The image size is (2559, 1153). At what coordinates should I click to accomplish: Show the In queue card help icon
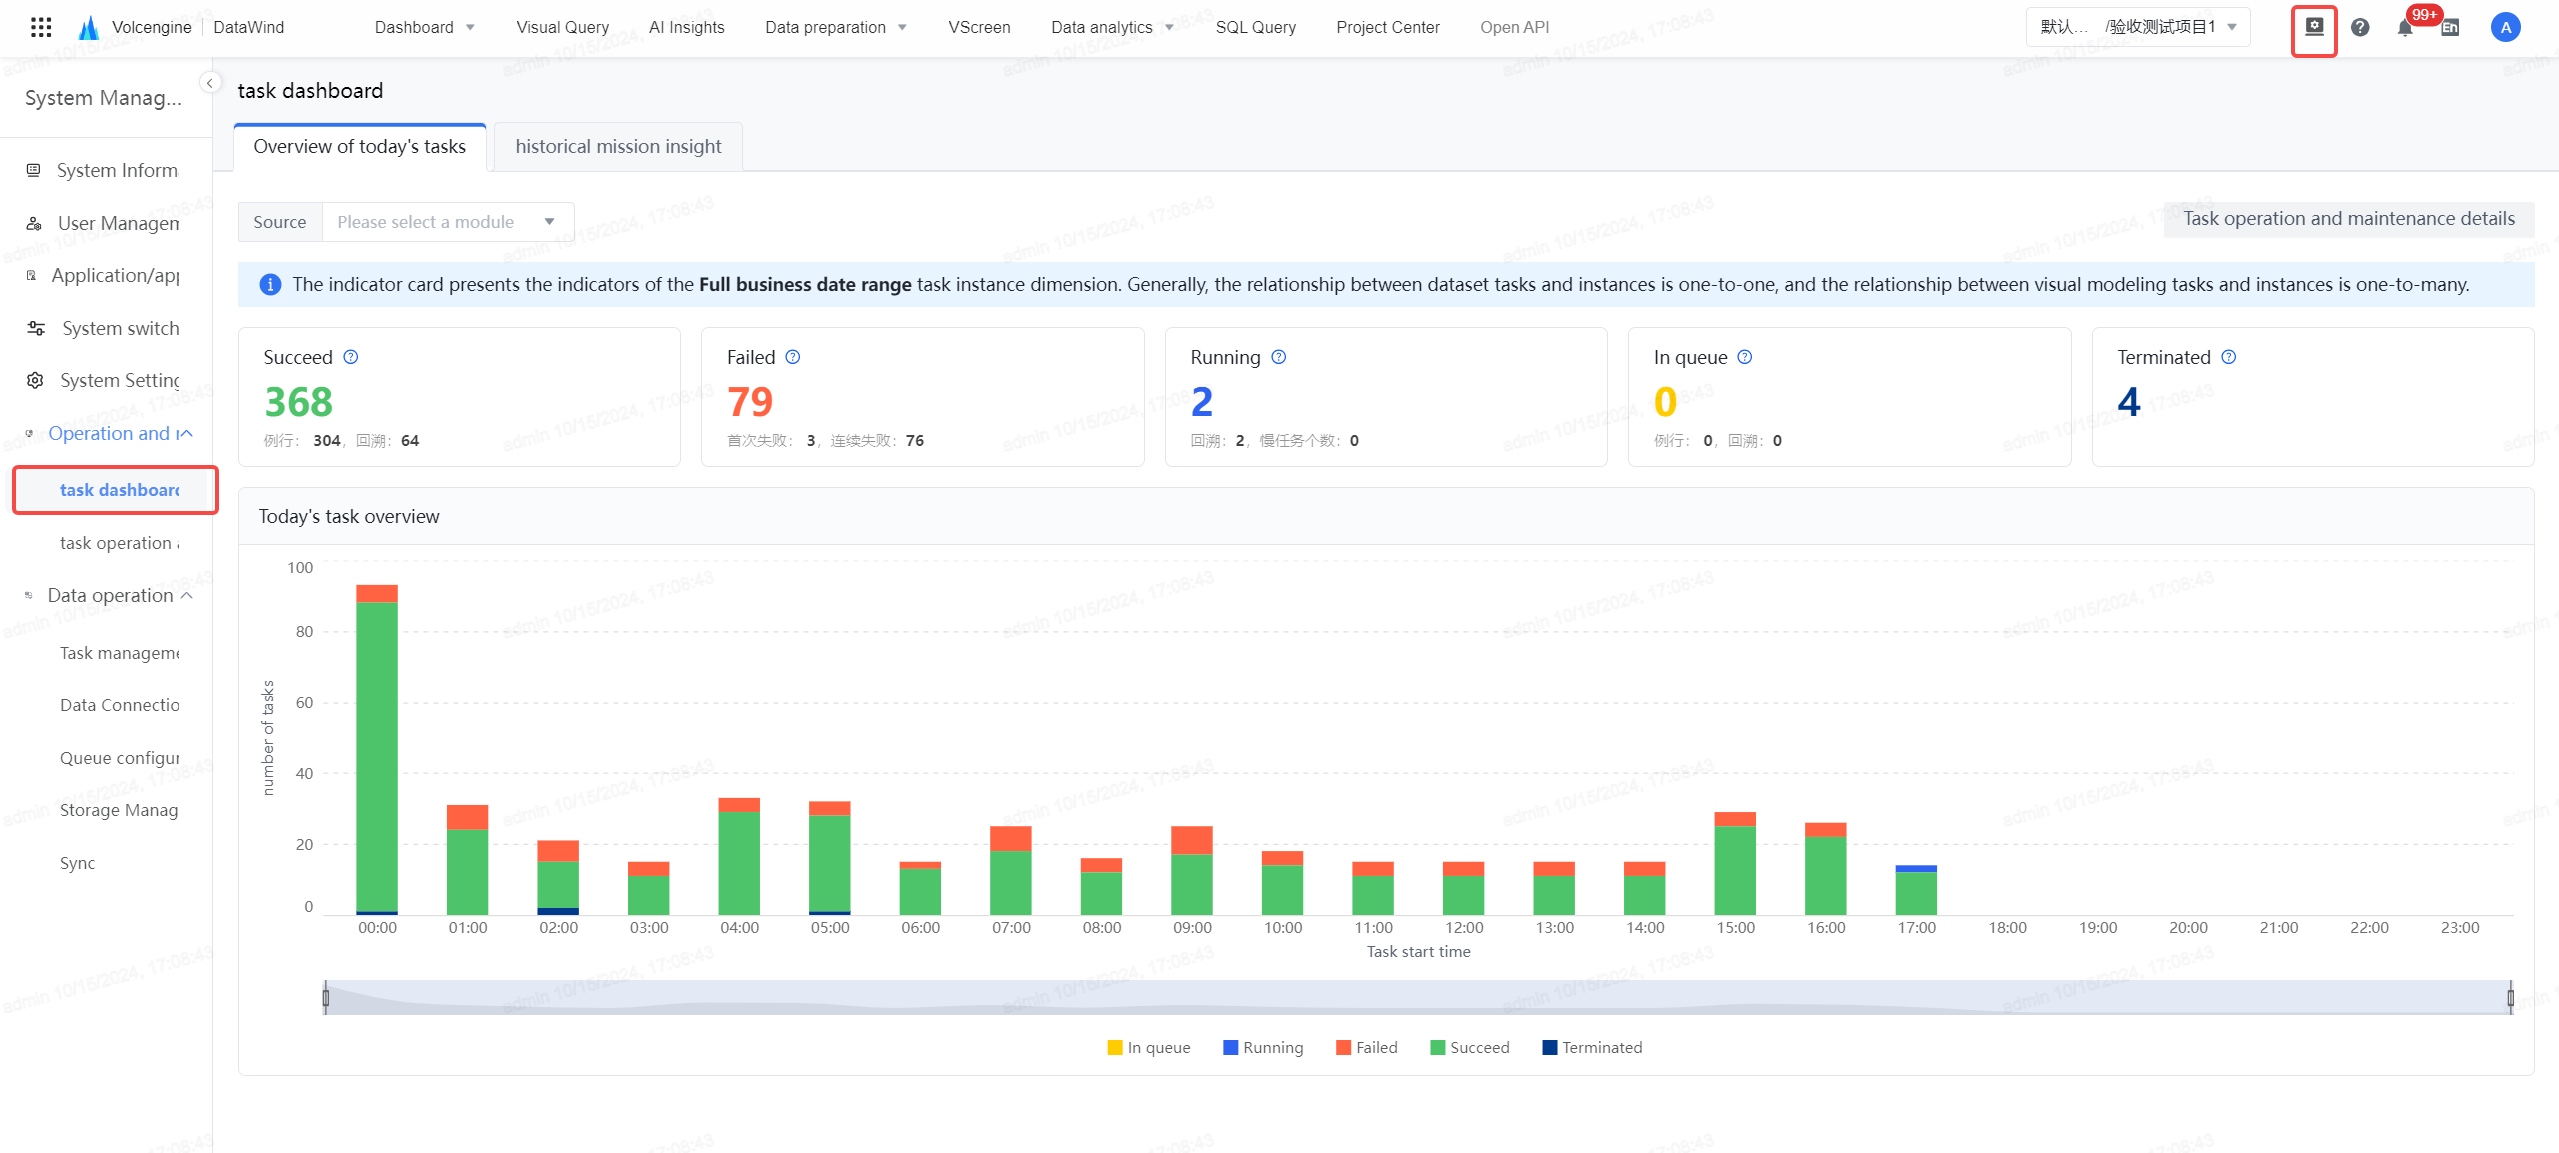click(1745, 357)
